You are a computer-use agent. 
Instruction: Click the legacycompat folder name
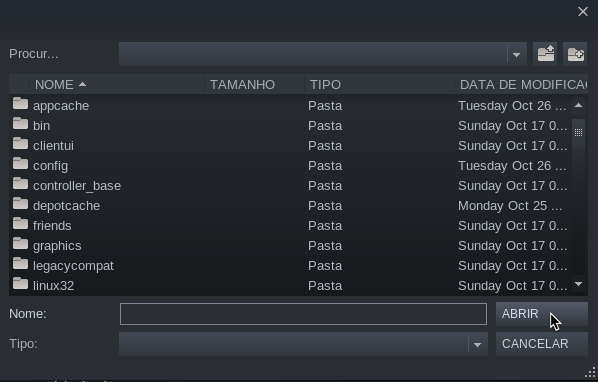73,266
